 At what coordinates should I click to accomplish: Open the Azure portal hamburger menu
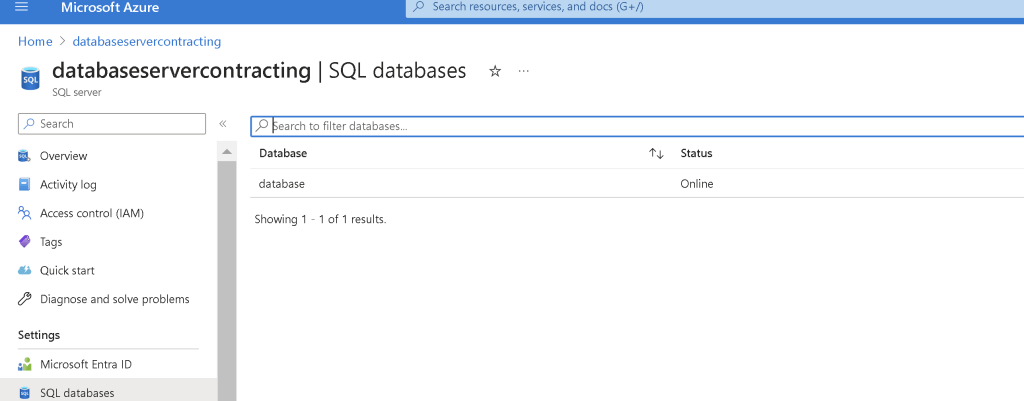(22, 7)
